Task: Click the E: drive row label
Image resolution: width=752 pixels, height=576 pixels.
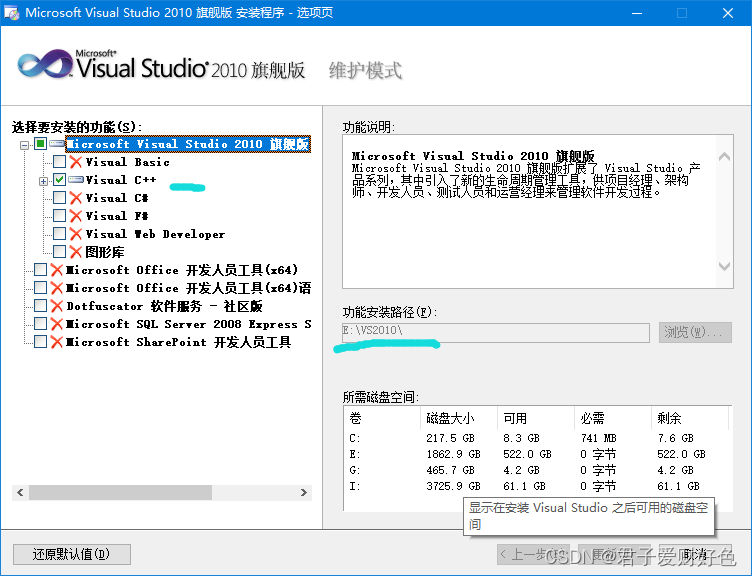Action: click(355, 454)
